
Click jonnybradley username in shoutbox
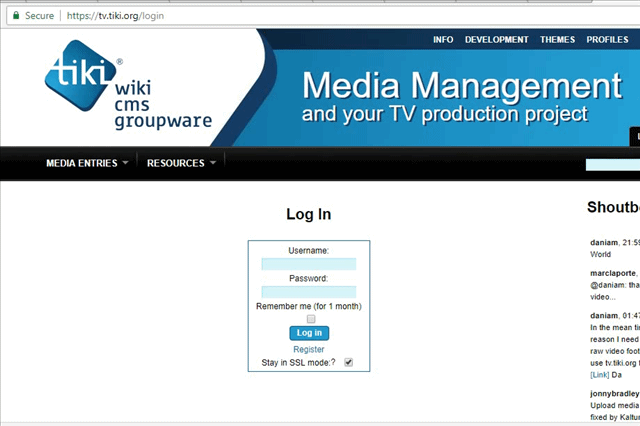pos(615,393)
